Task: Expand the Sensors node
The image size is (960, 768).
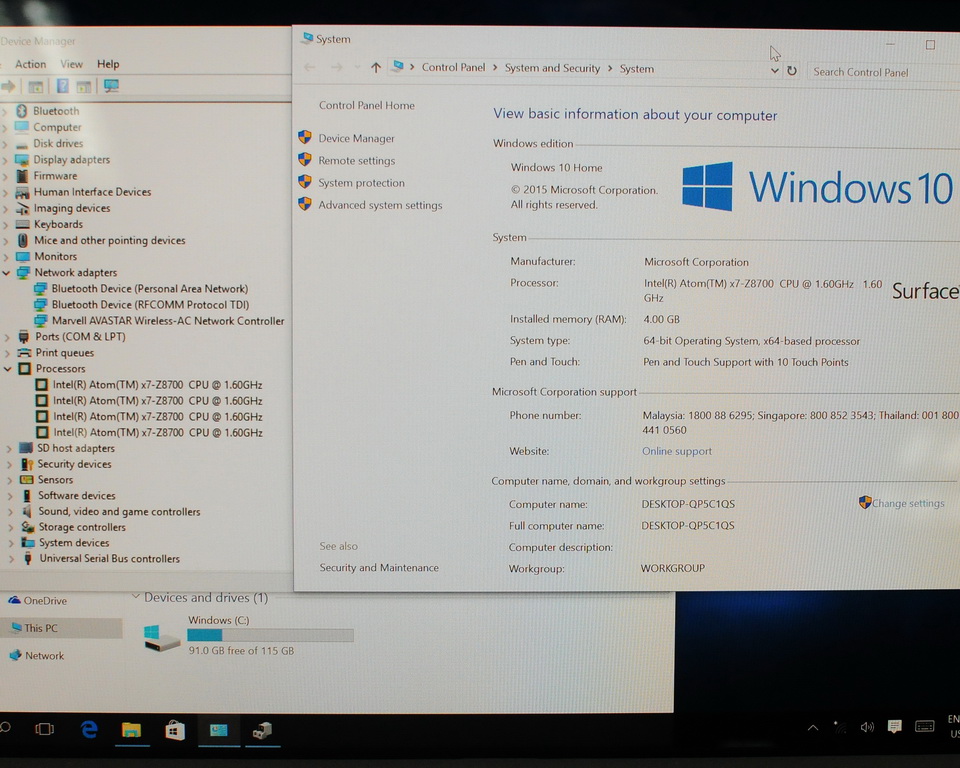Action: click(x=10, y=480)
